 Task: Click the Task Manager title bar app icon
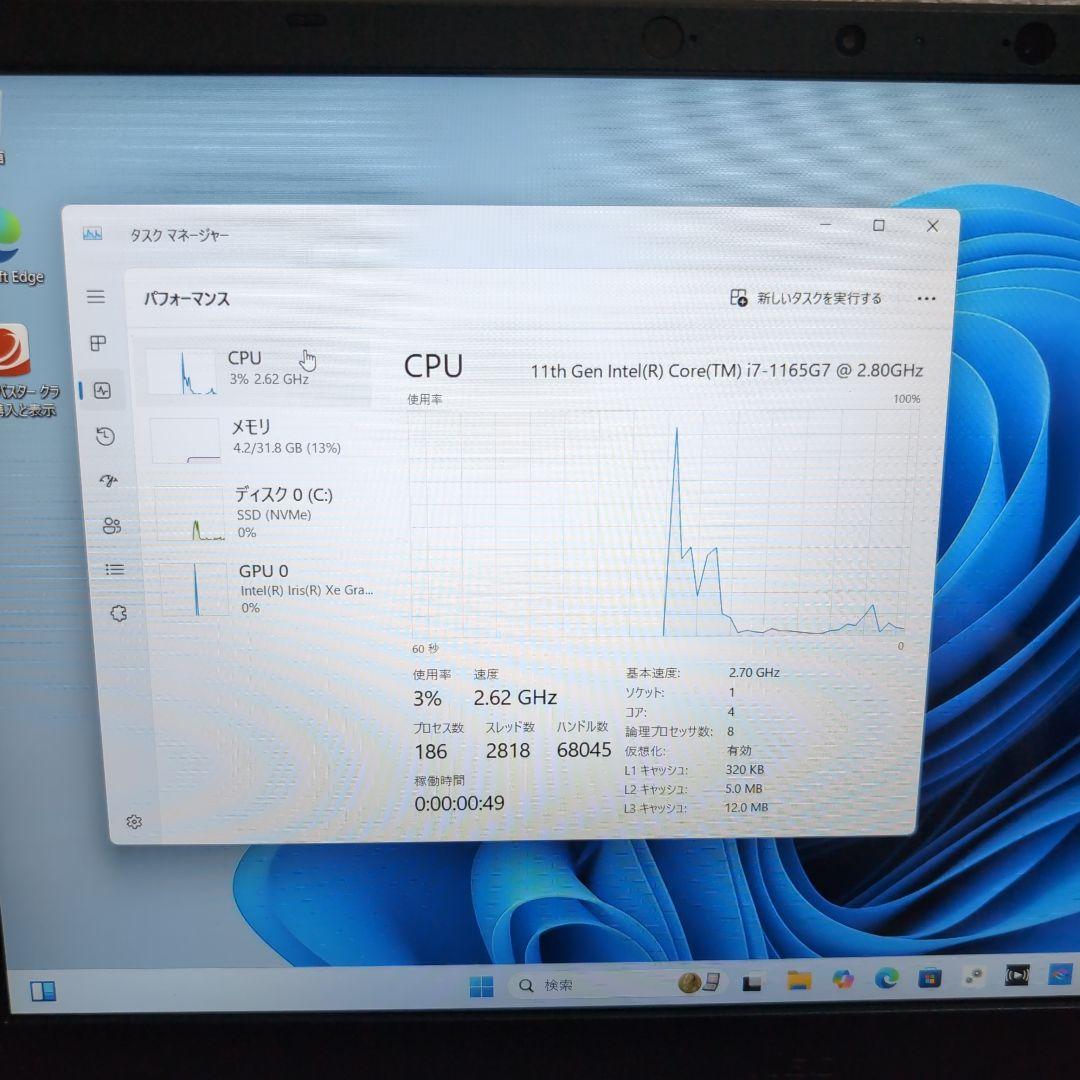pyautogui.click(x=92, y=234)
